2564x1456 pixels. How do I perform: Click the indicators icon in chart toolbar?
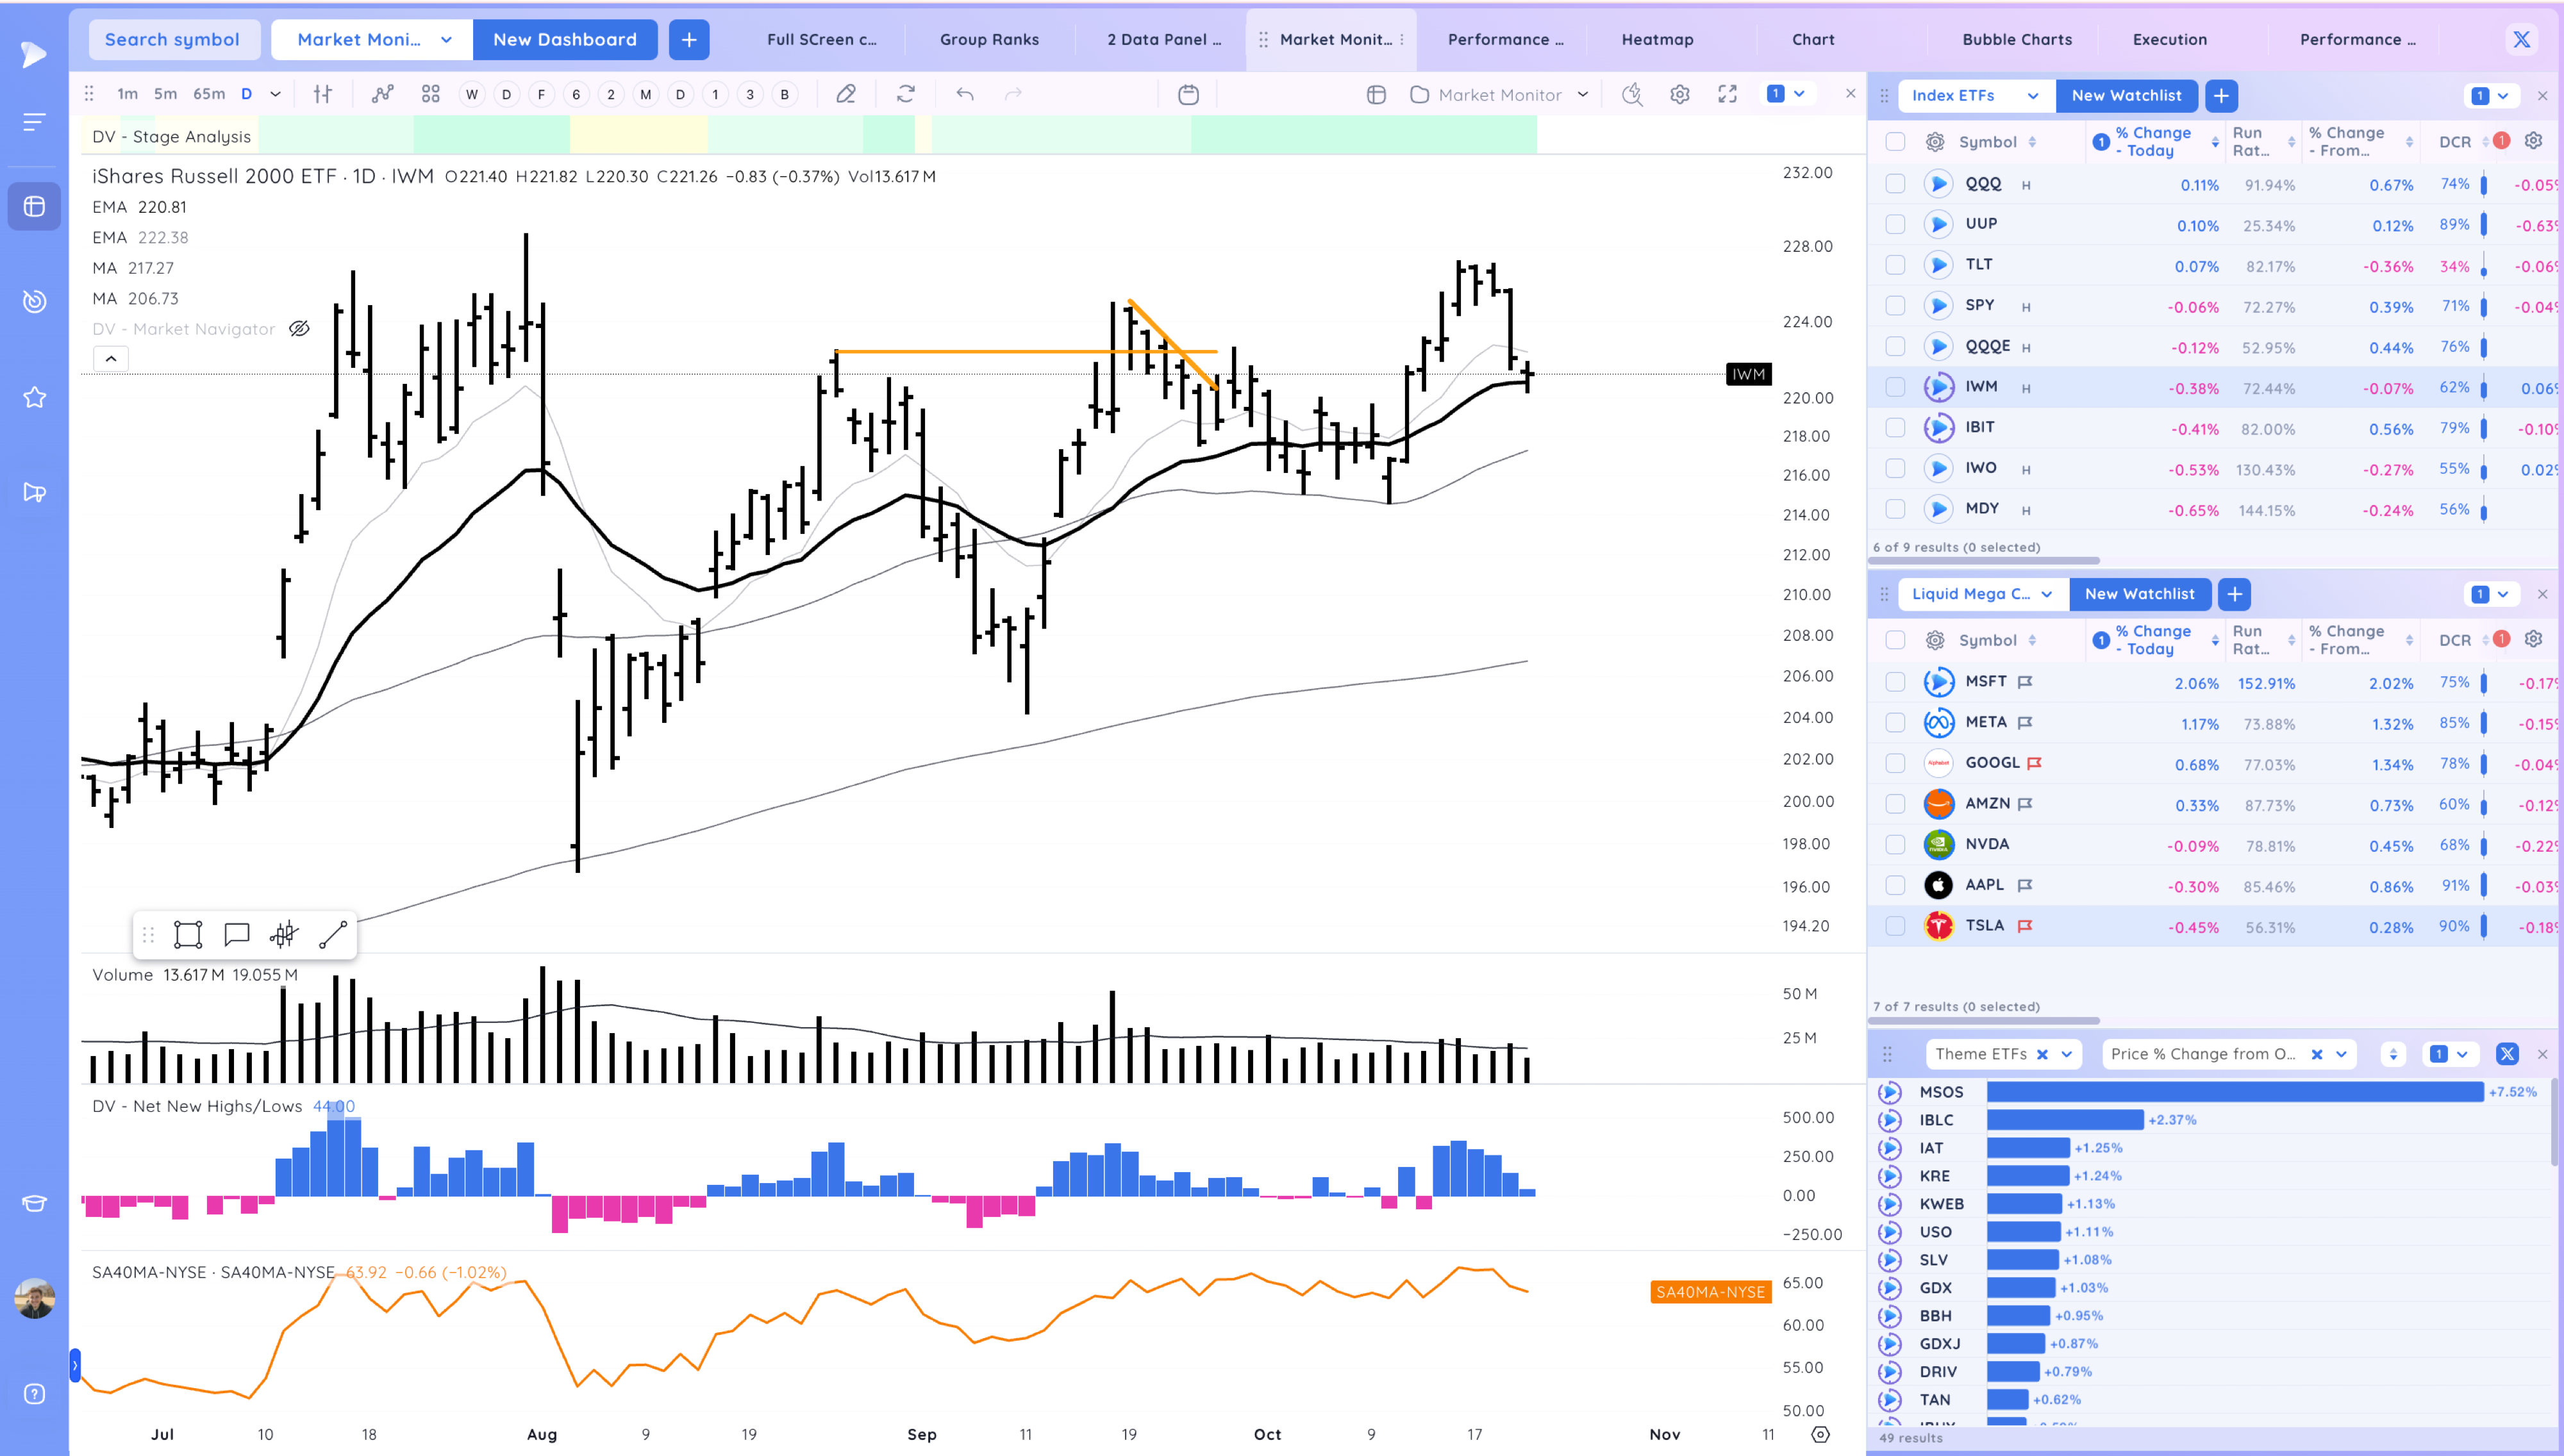click(x=382, y=94)
